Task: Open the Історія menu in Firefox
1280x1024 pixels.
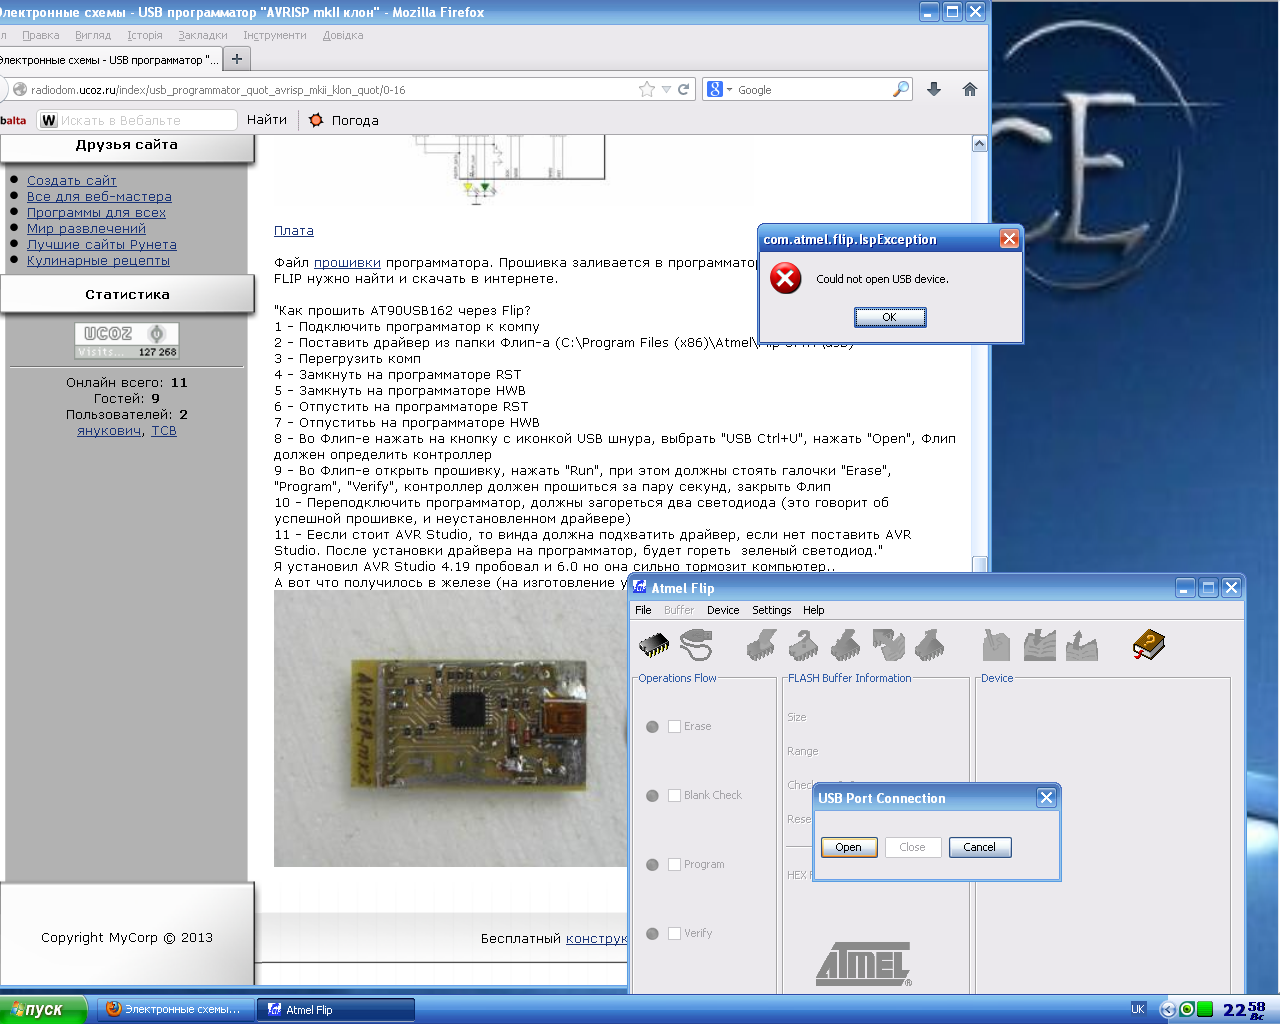Action: pyautogui.click(x=145, y=35)
